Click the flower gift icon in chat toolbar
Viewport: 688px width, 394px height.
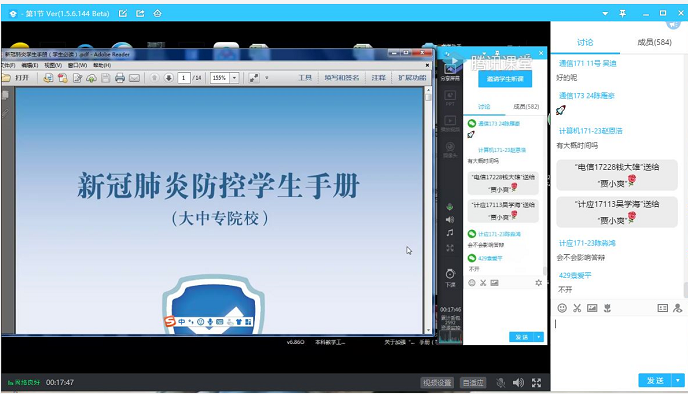coord(607,308)
